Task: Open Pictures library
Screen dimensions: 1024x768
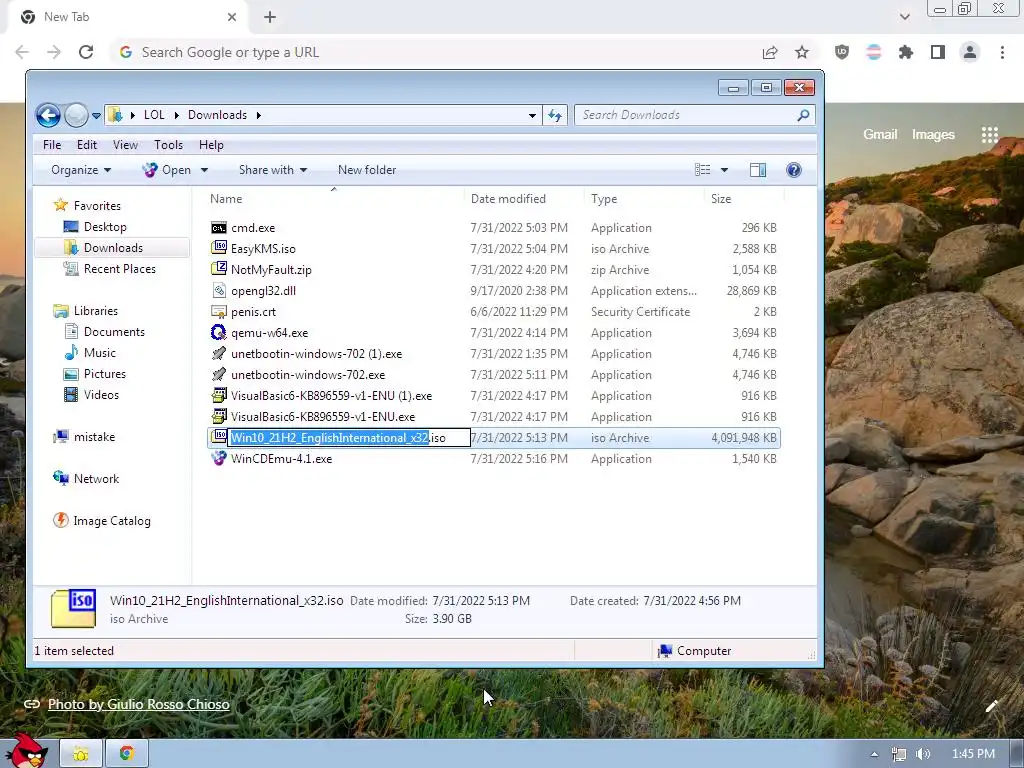Action: 104,374
